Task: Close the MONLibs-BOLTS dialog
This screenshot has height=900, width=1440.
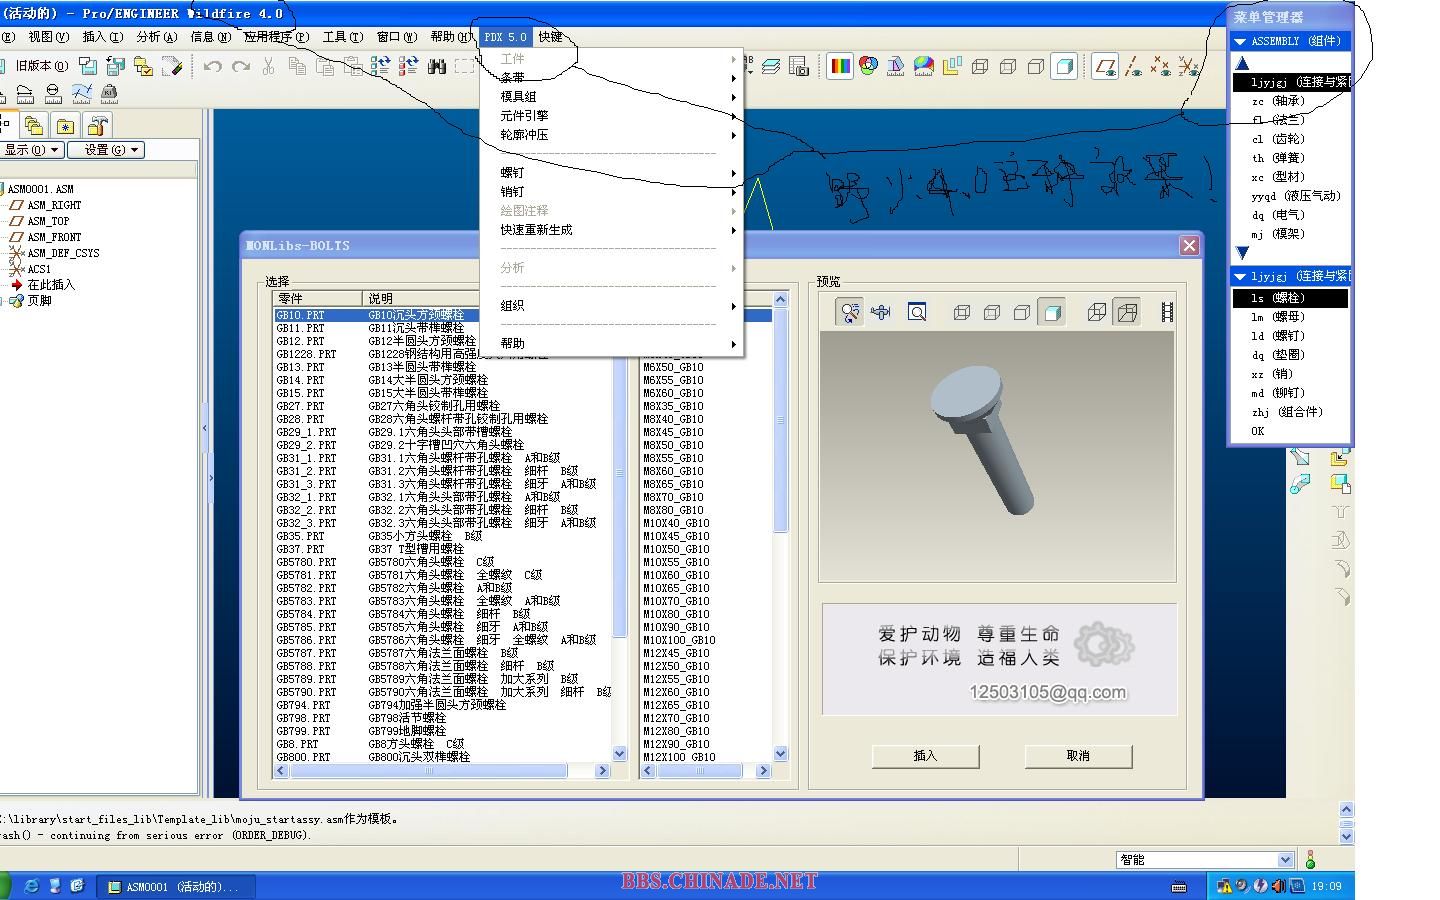Action: [x=1189, y=246]
